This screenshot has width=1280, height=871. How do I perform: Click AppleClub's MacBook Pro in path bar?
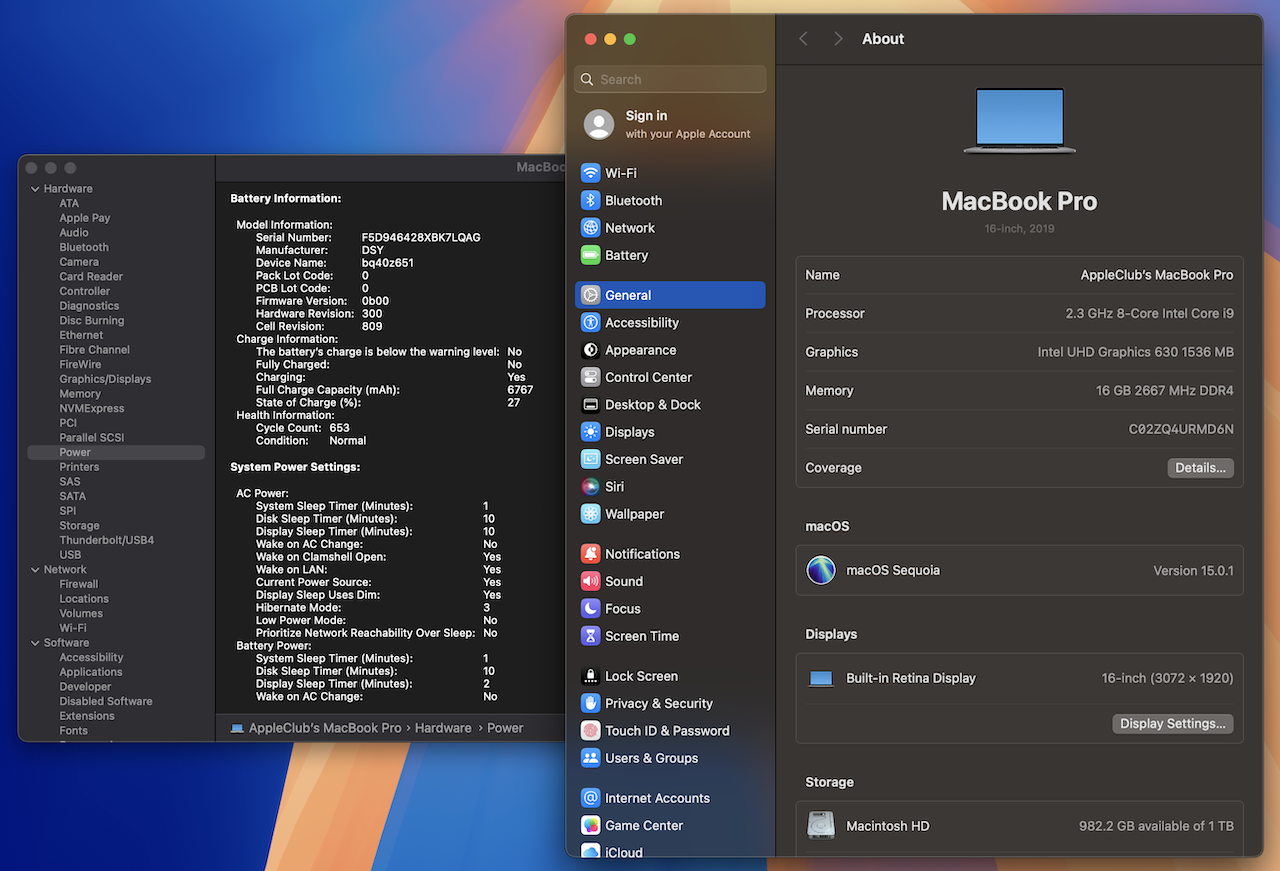tap(325, 728)
